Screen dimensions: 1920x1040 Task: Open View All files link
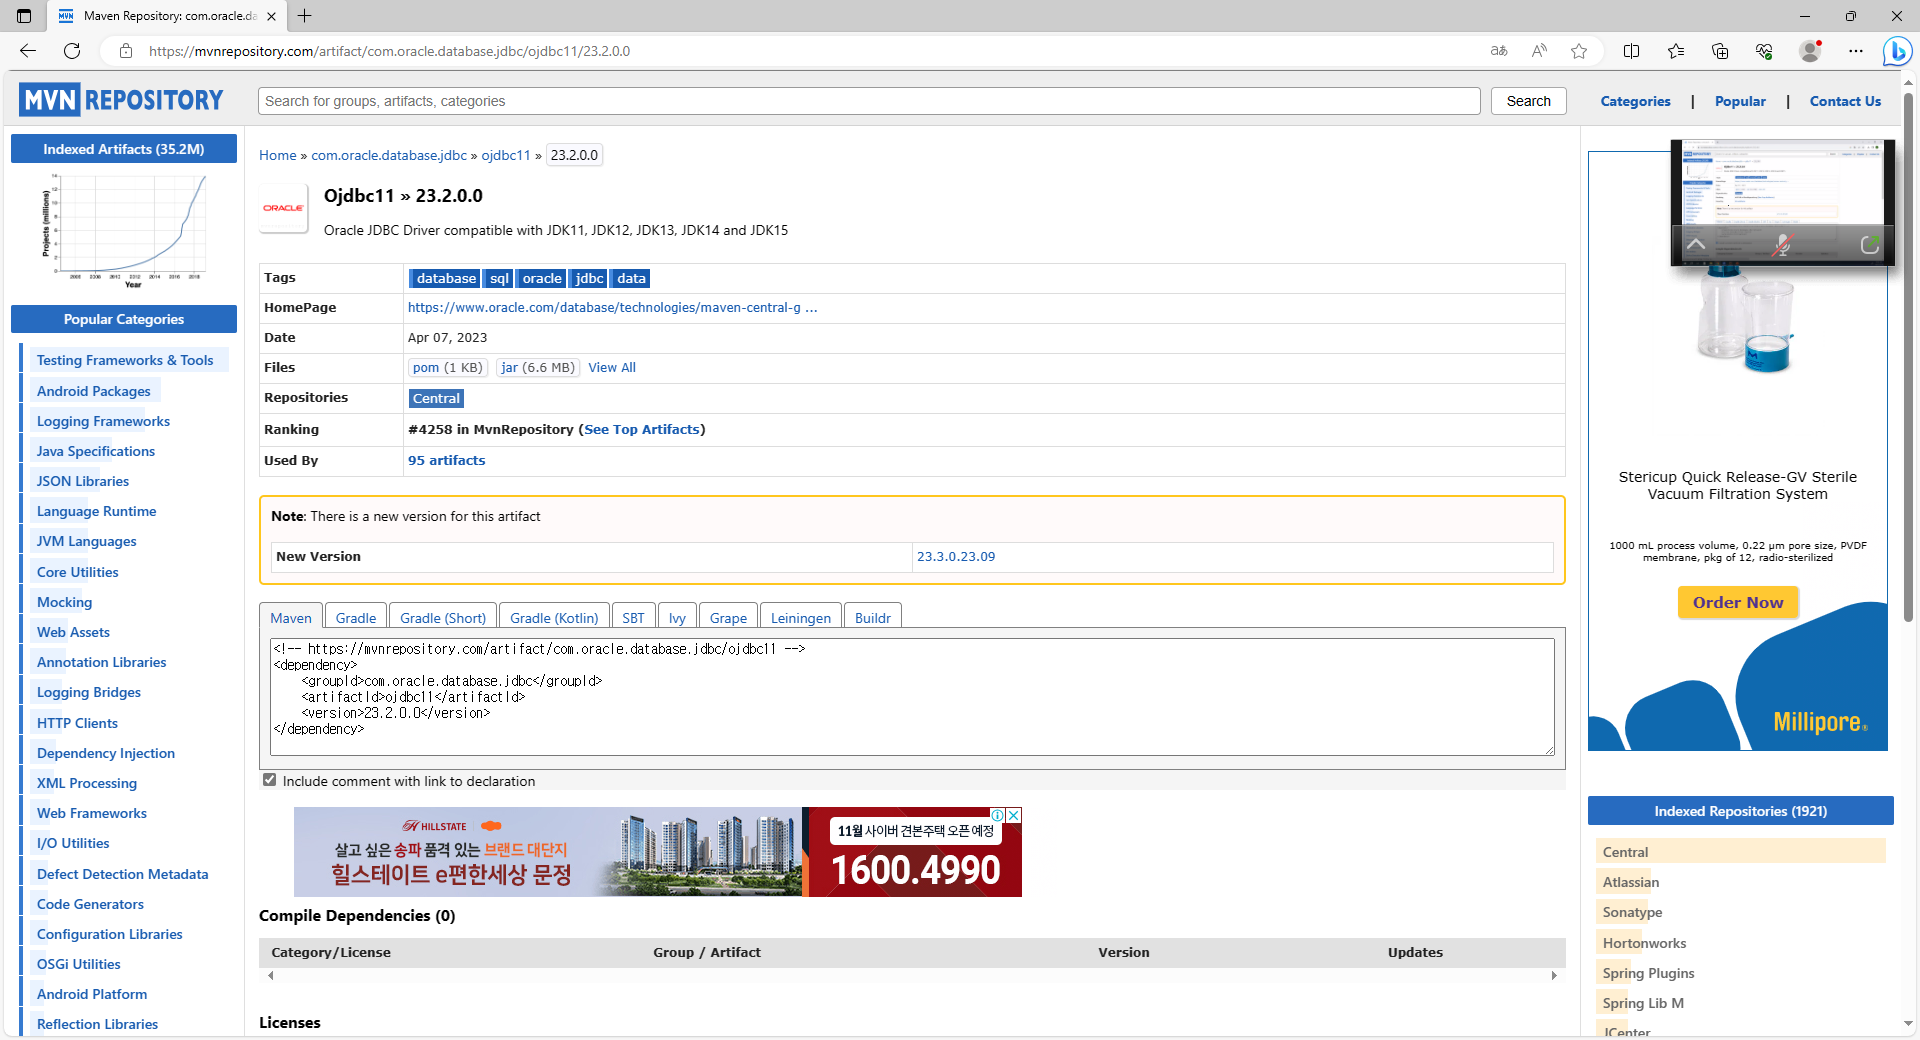pyautogui.click(x=612, y=367)
